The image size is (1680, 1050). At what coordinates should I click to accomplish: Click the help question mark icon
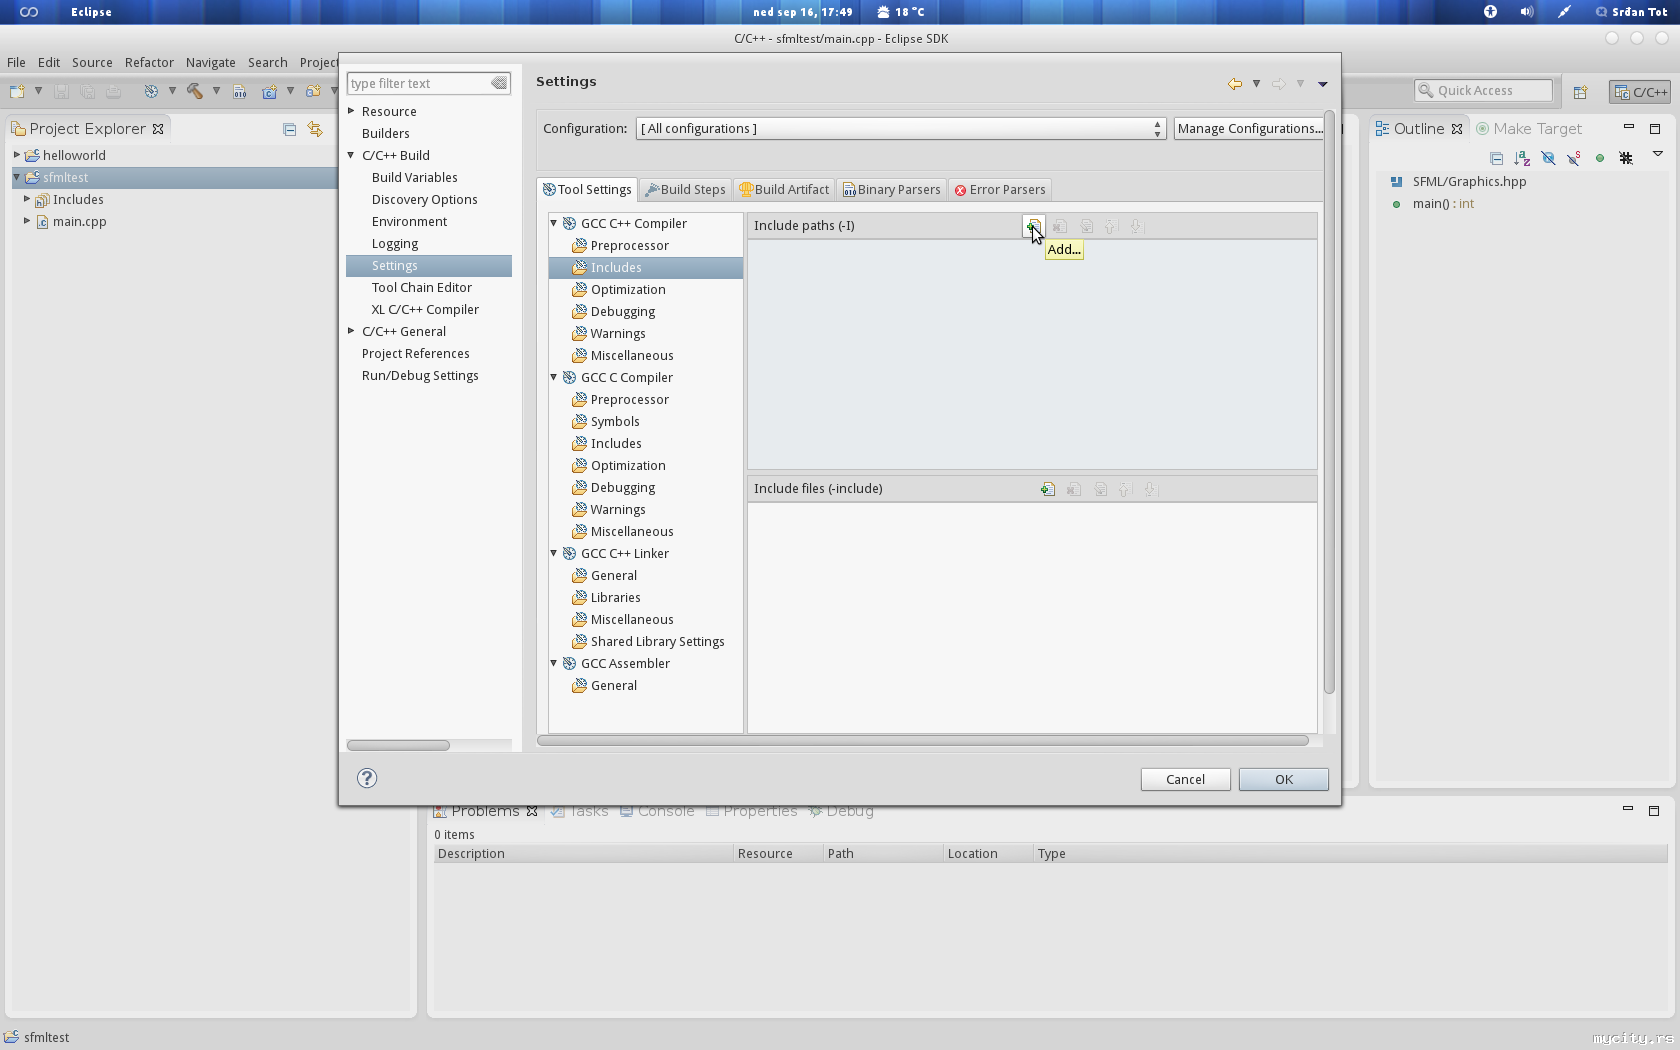tap(367, 778)
